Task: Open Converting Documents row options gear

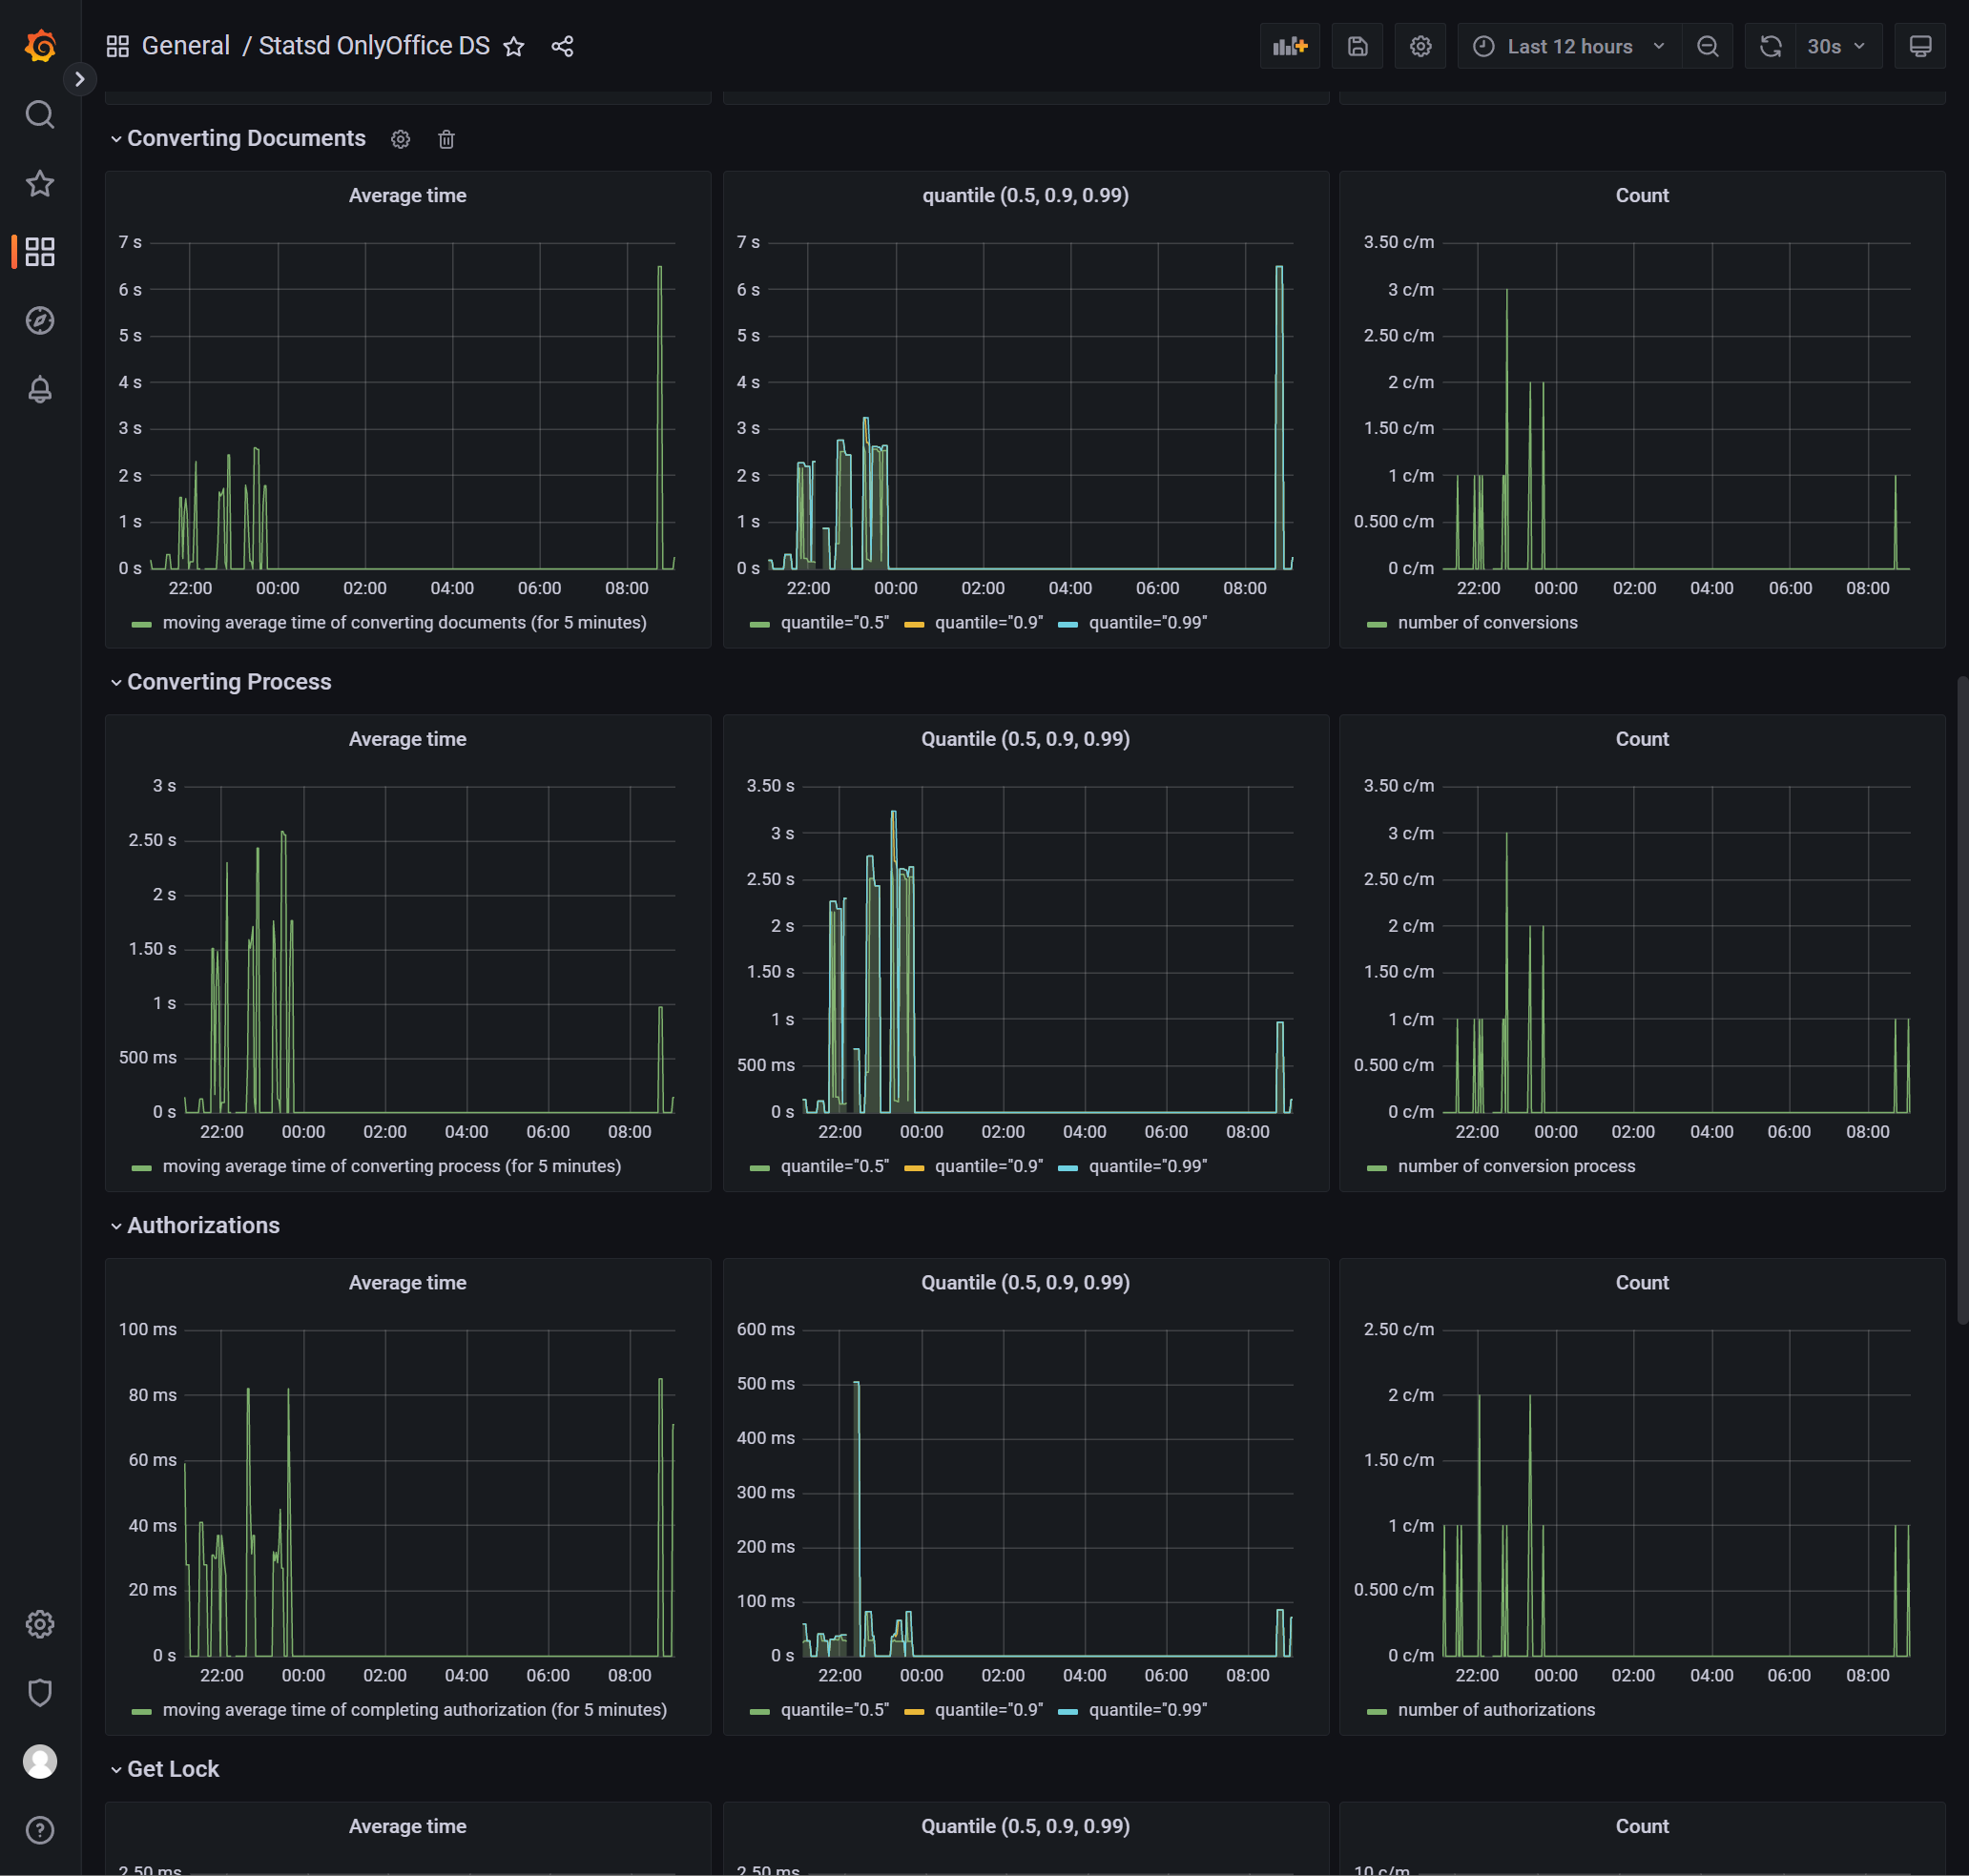Action: tap(400, 139)
